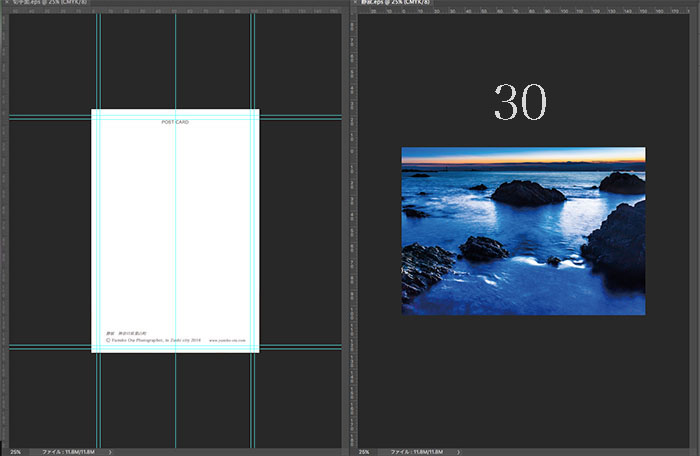Click the ファイル: 11.8M/11.8M status in right window
The image size is (700, 456).
tap(417, 452)
